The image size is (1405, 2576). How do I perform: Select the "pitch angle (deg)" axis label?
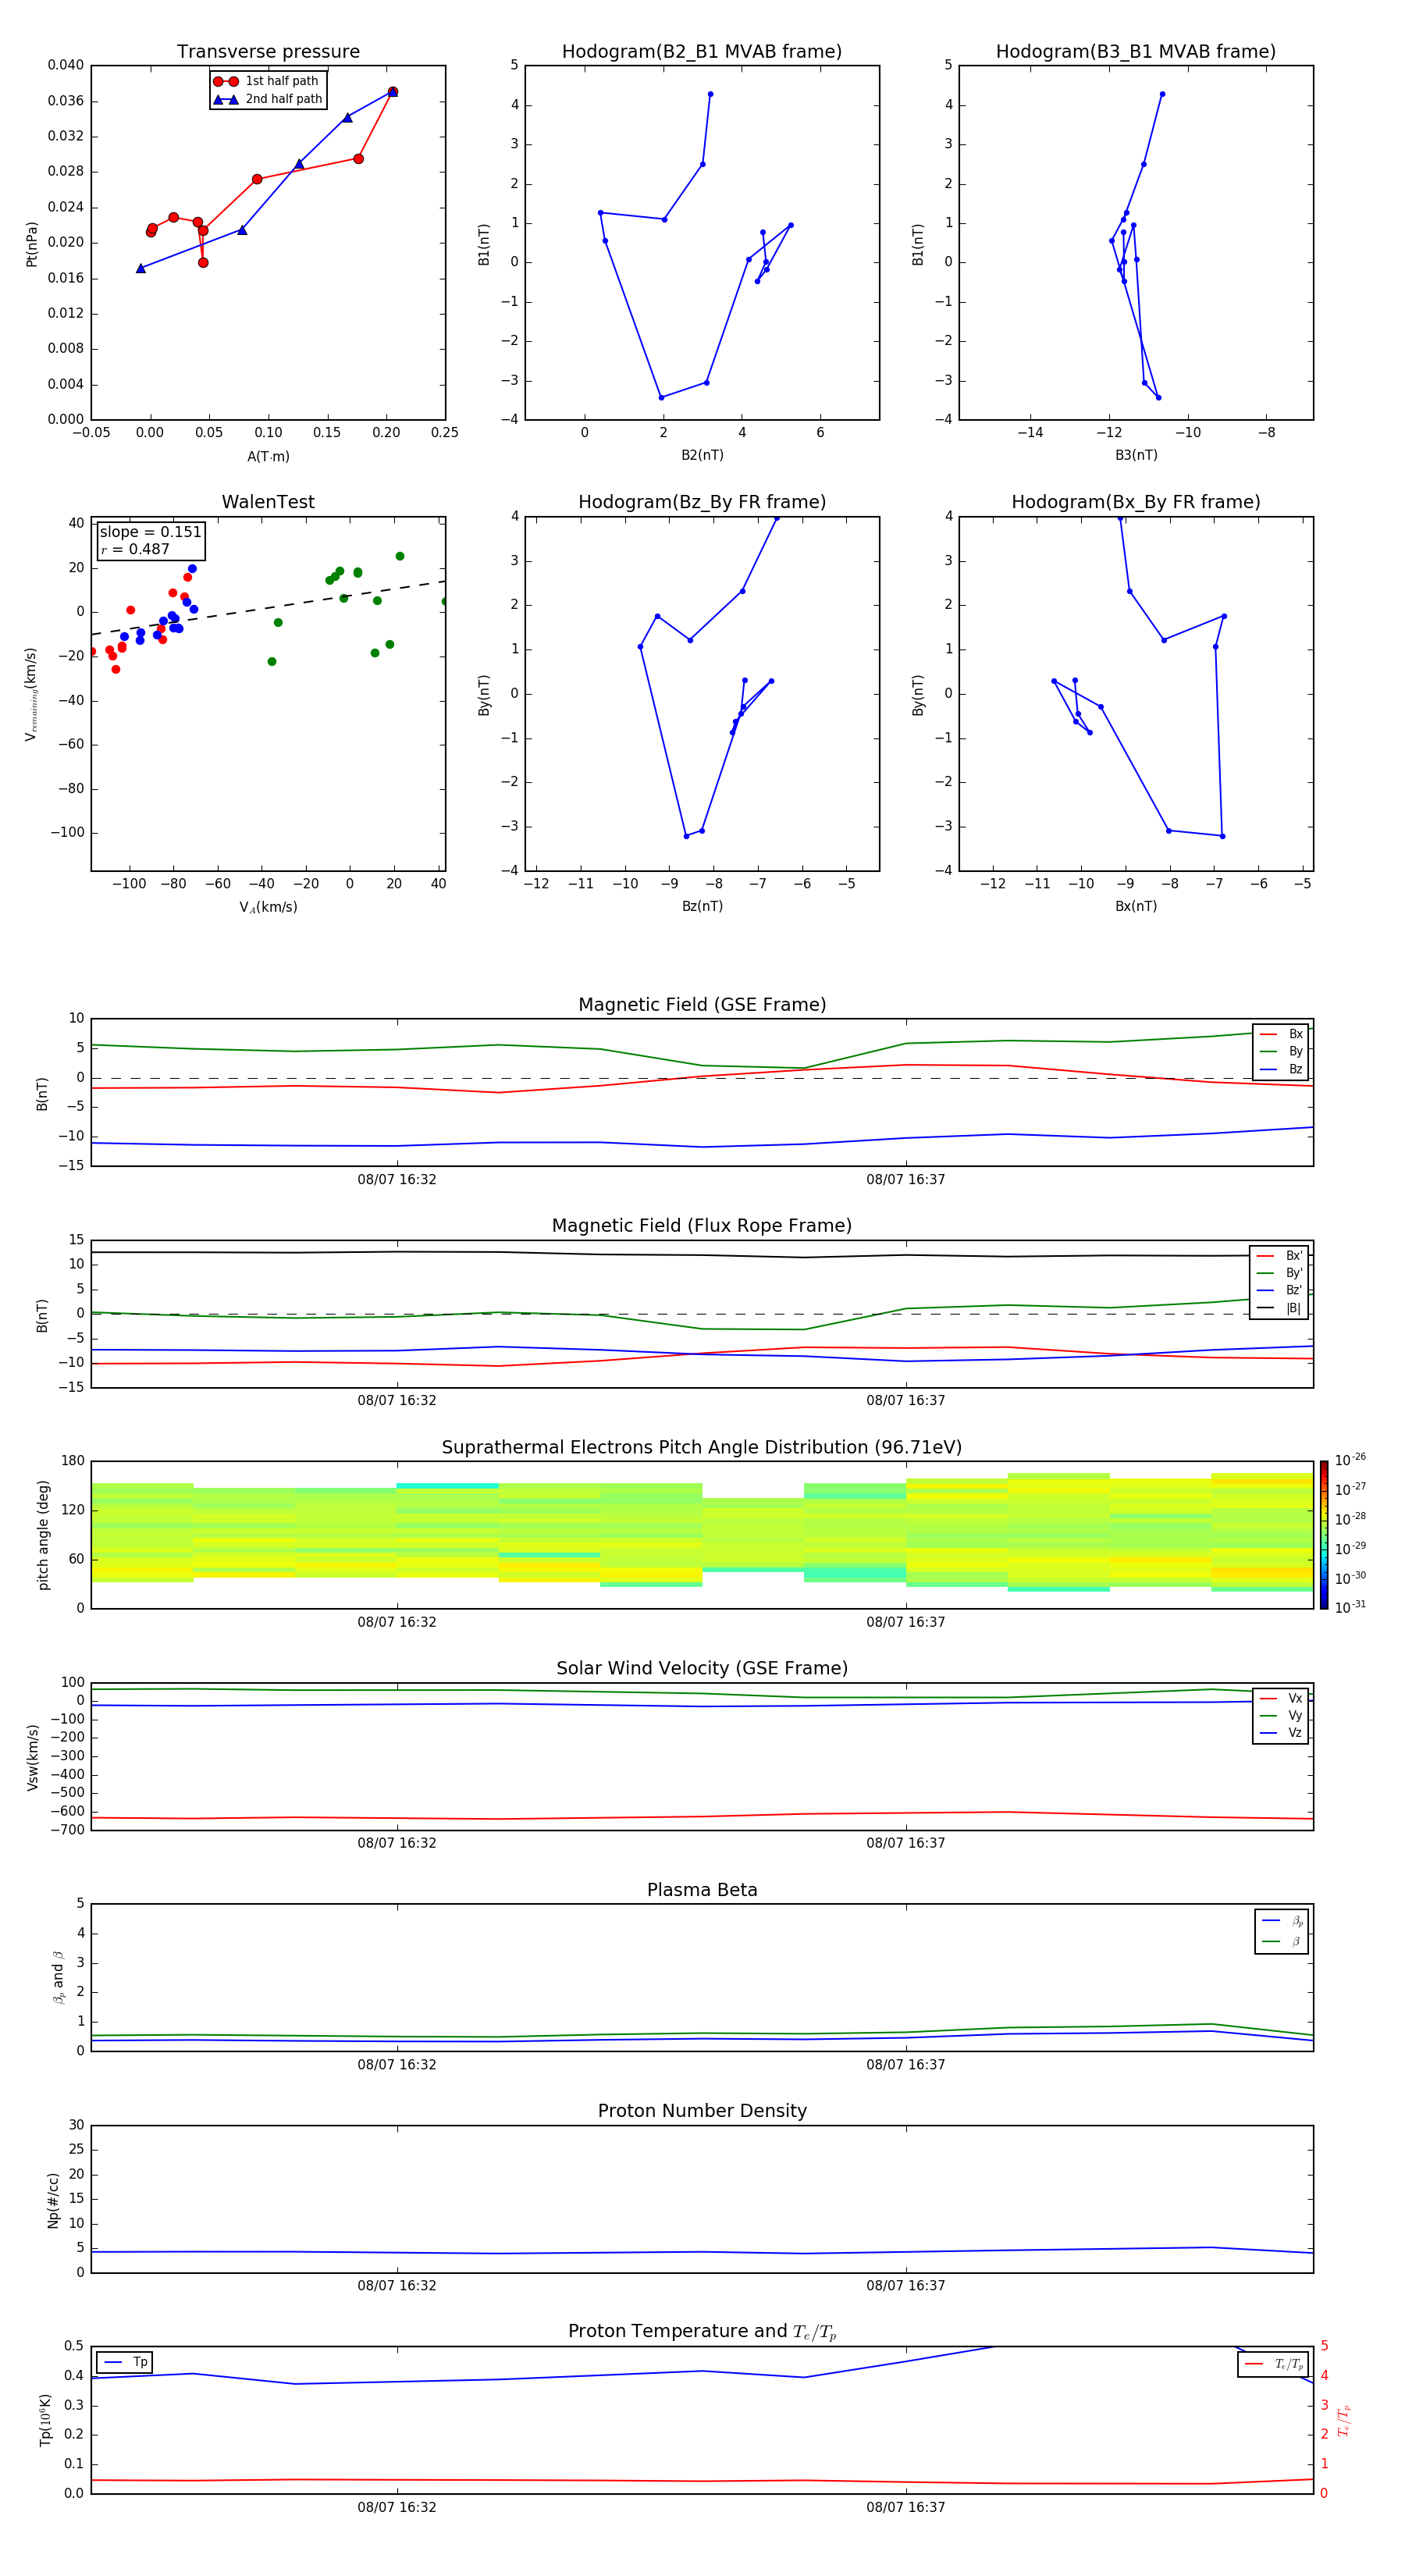coord(43,1535)
